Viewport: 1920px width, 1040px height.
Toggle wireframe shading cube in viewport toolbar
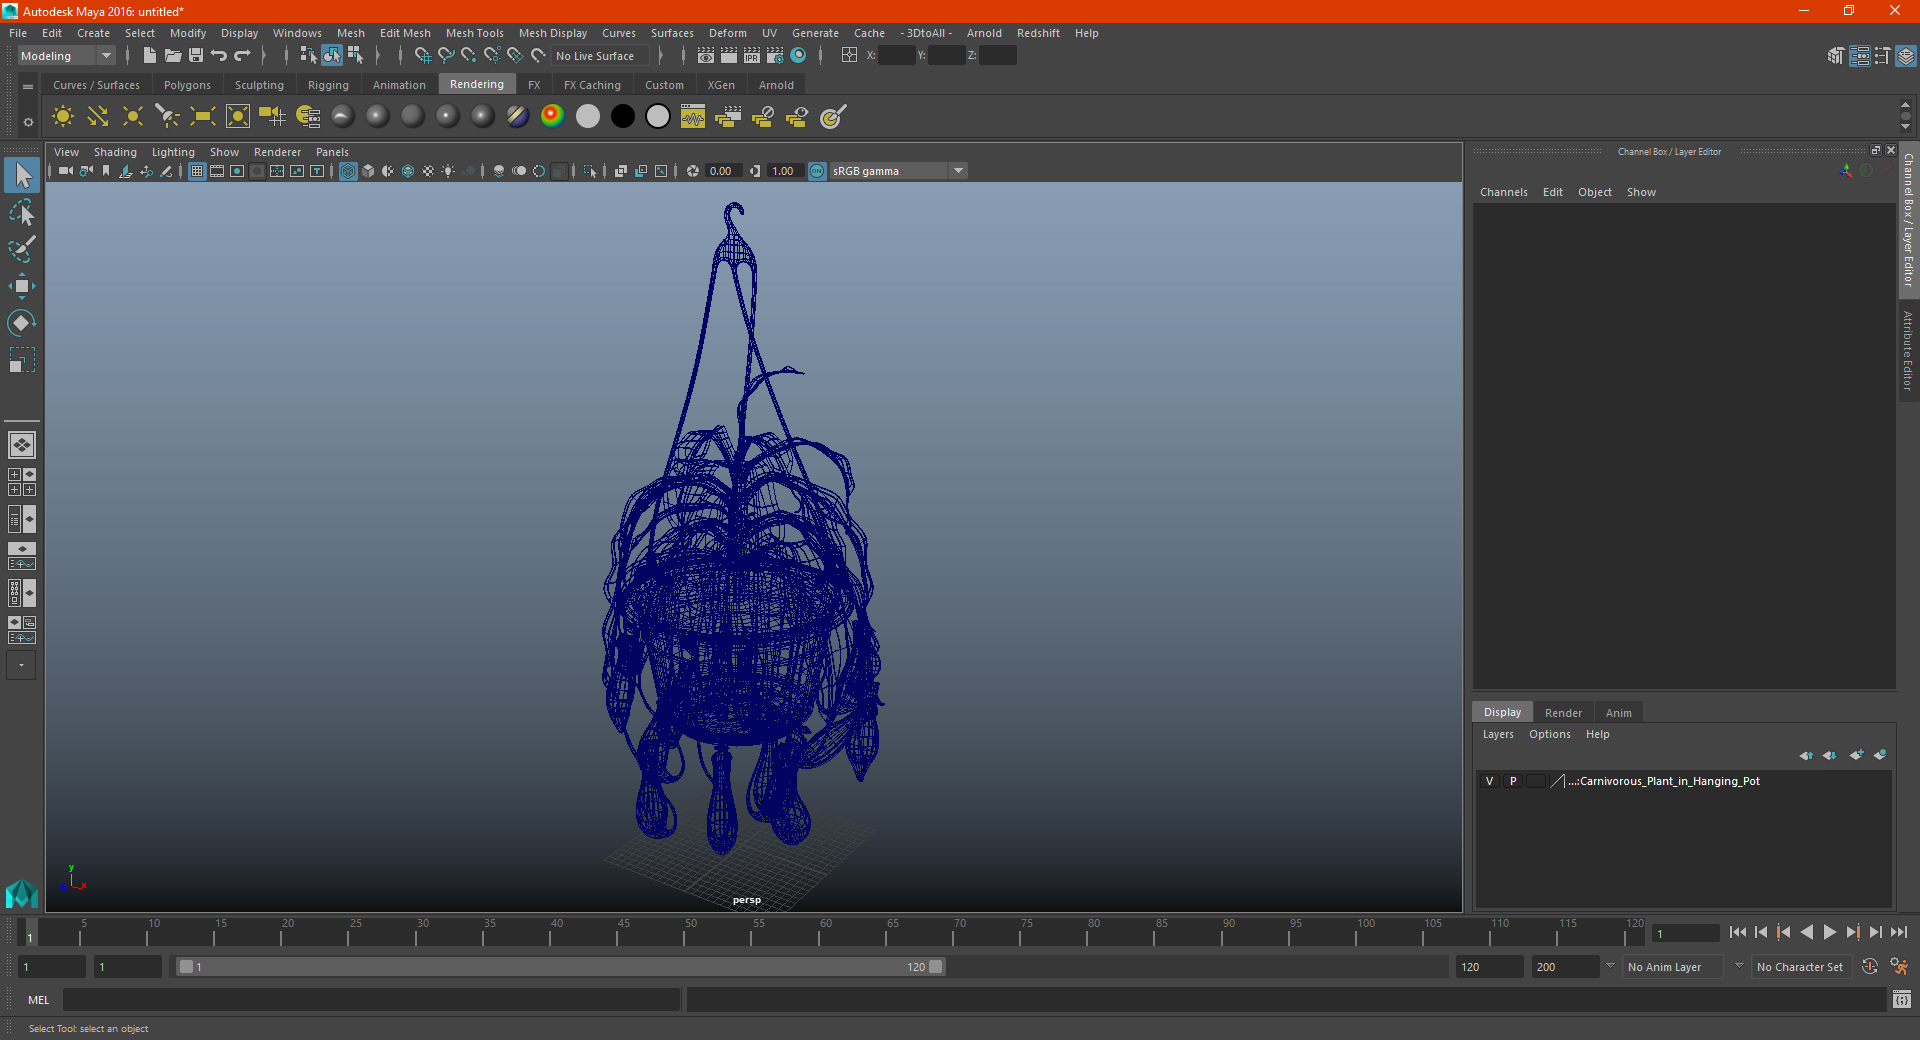348,171
